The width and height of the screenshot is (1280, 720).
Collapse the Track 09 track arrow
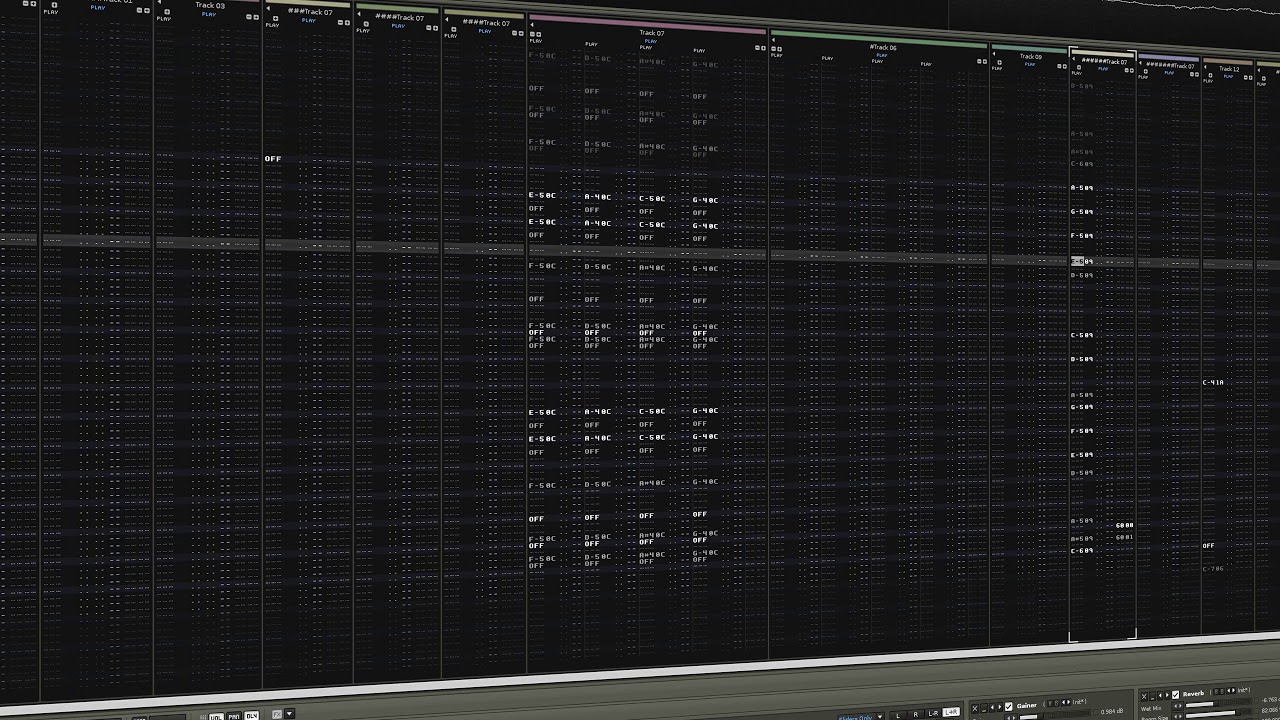[x=994, y=54]
